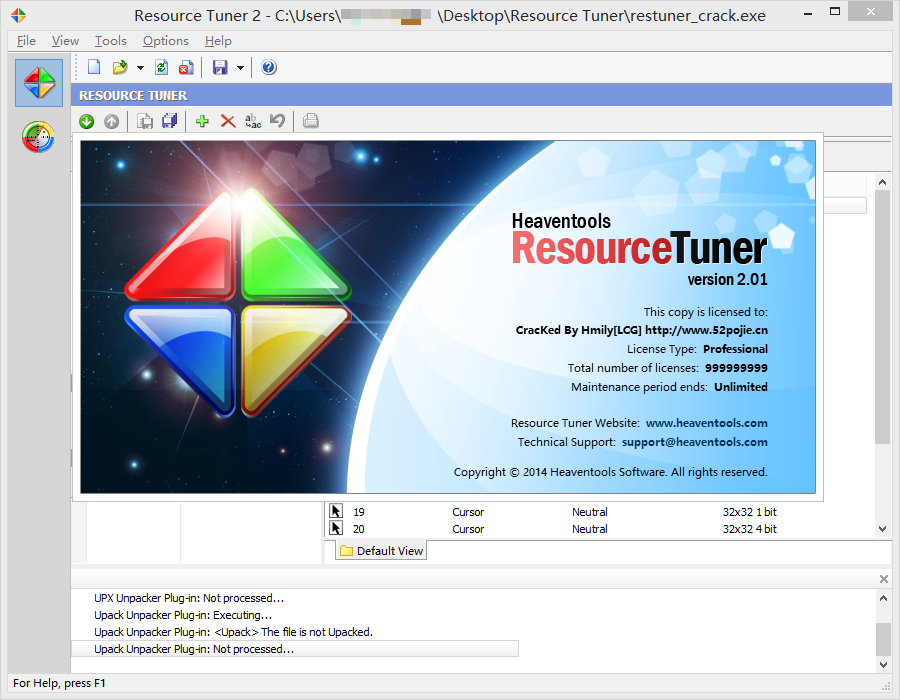Open the Tools menu
The width and height of the screenshot is (900, 700).
(111, 41)
